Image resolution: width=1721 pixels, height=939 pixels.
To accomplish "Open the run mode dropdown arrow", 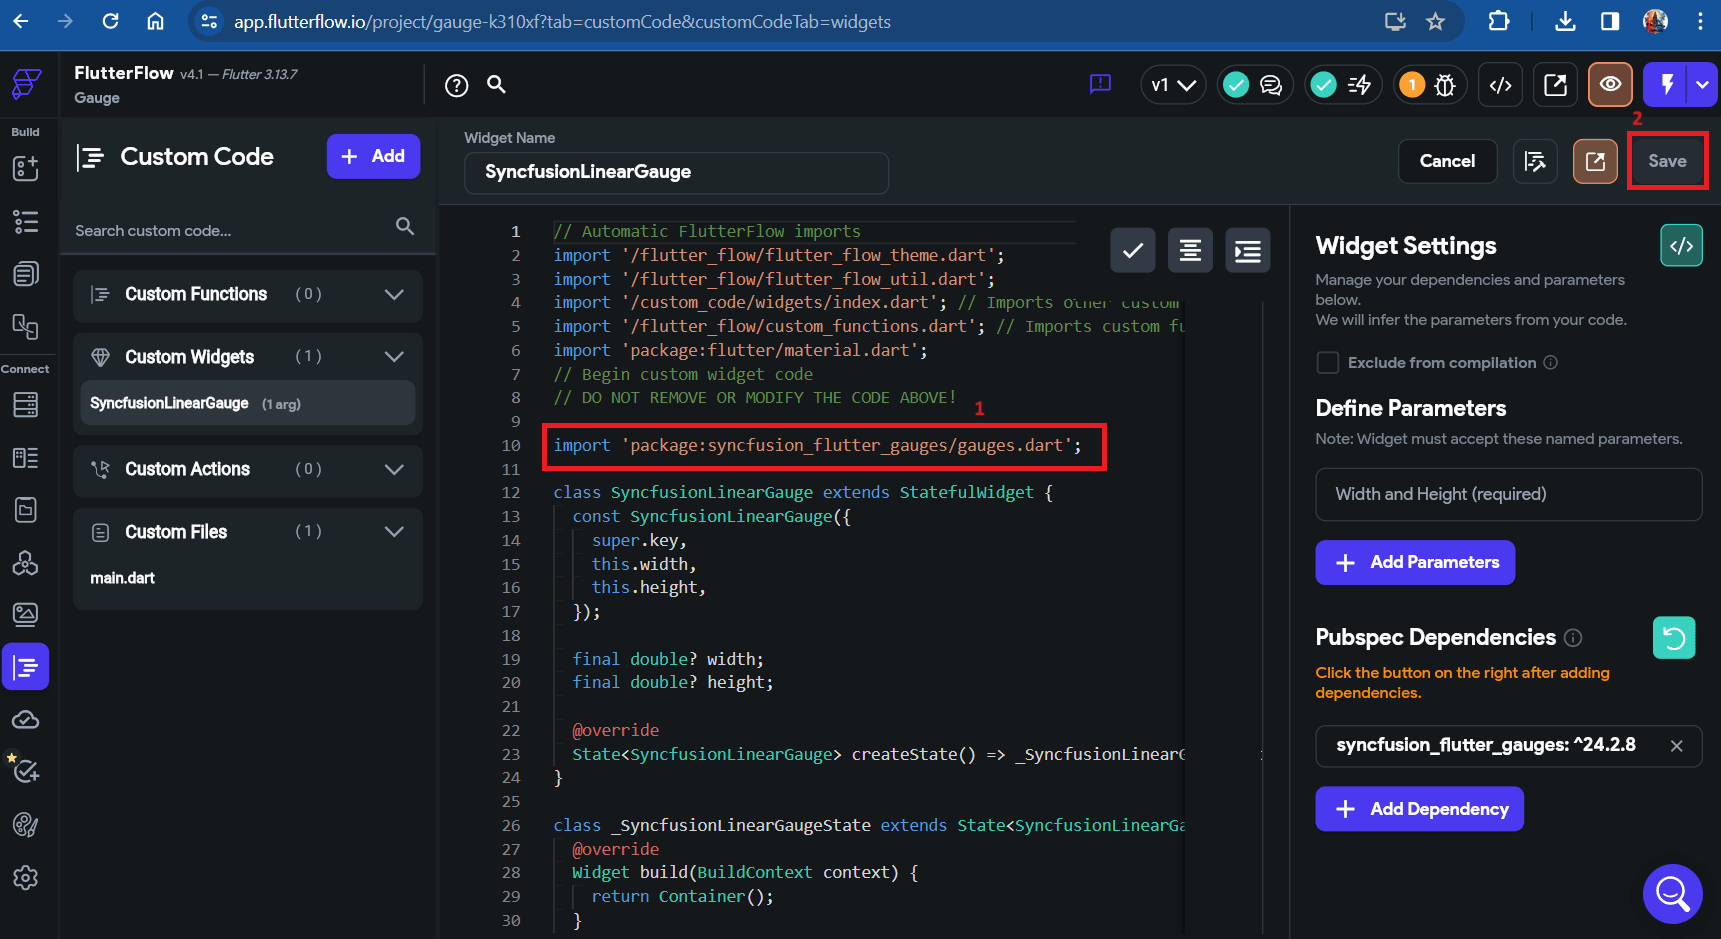I will (x=1702, y=85).
